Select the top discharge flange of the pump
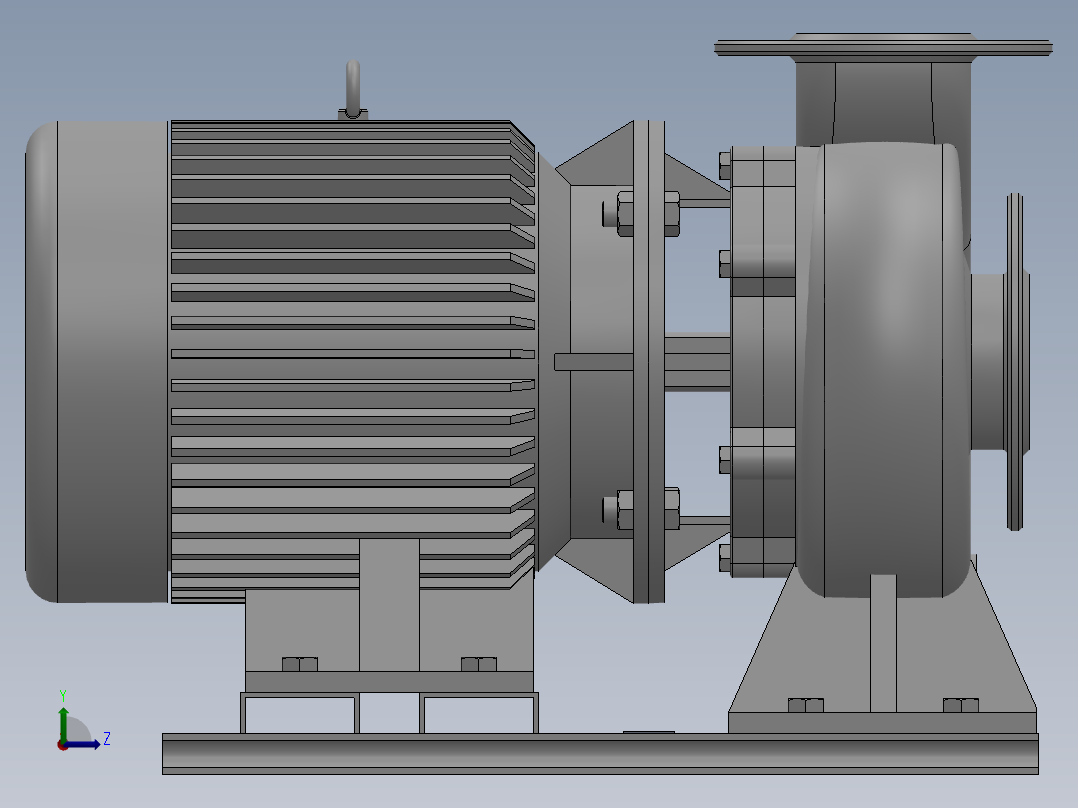 (883, 47)
